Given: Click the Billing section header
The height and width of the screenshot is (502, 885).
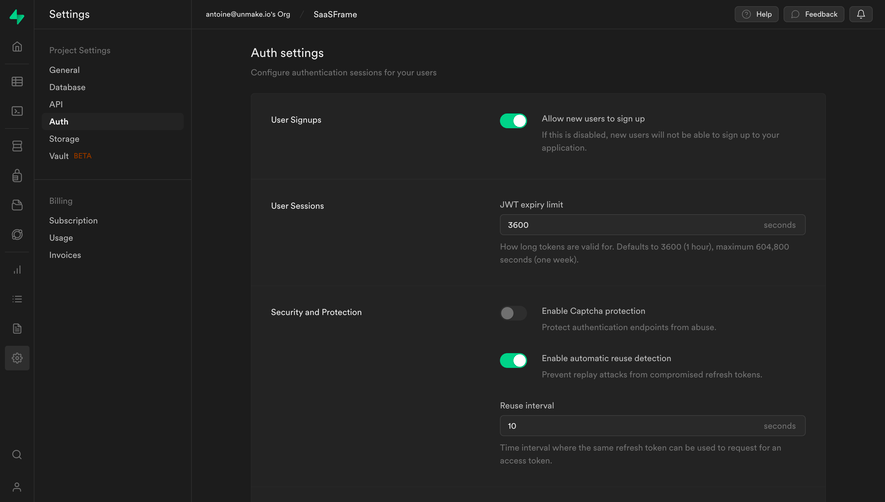Looking at the screenshot, I should [x=61, y=201].
